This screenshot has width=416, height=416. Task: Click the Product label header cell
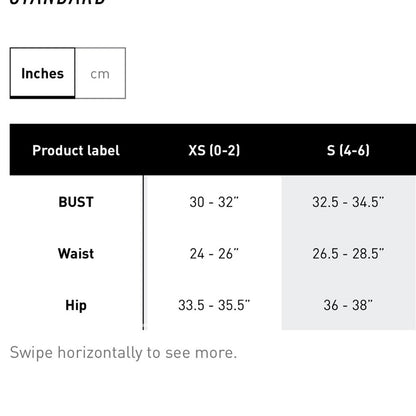(x=76, y=150)
